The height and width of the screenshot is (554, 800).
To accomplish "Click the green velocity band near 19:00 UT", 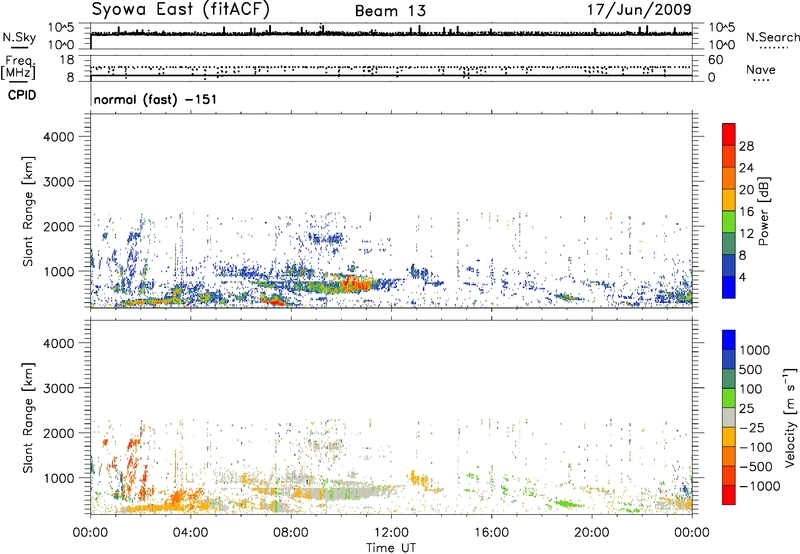I will 566,503.
